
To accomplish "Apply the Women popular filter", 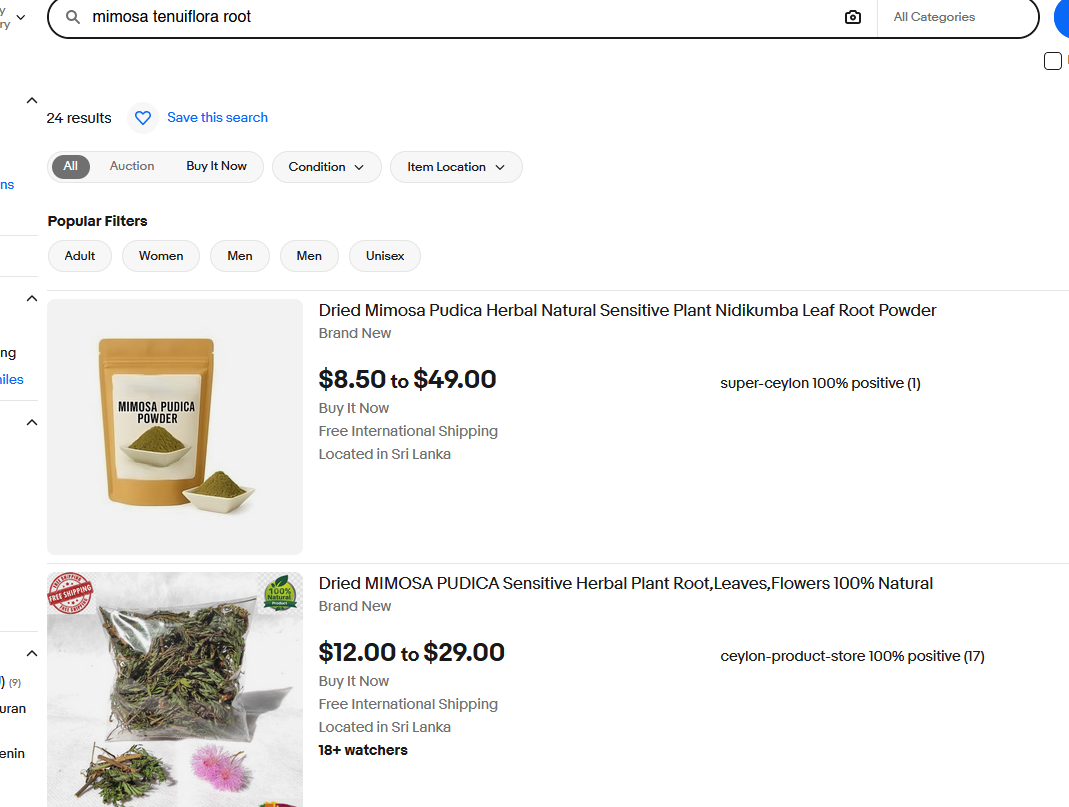I will tap(161, 256).
